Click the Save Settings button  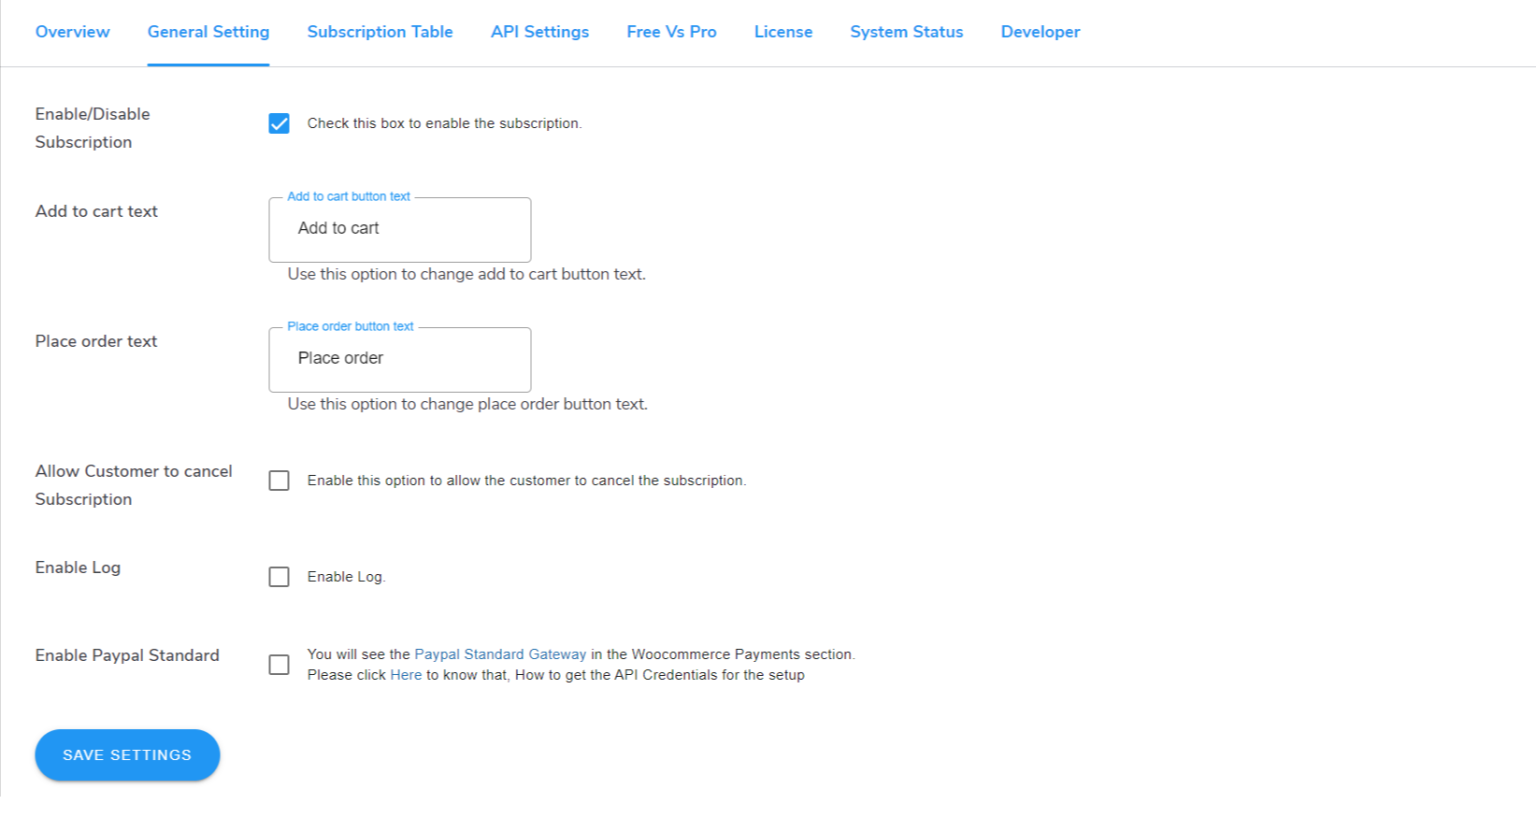[x=127, y=755]
